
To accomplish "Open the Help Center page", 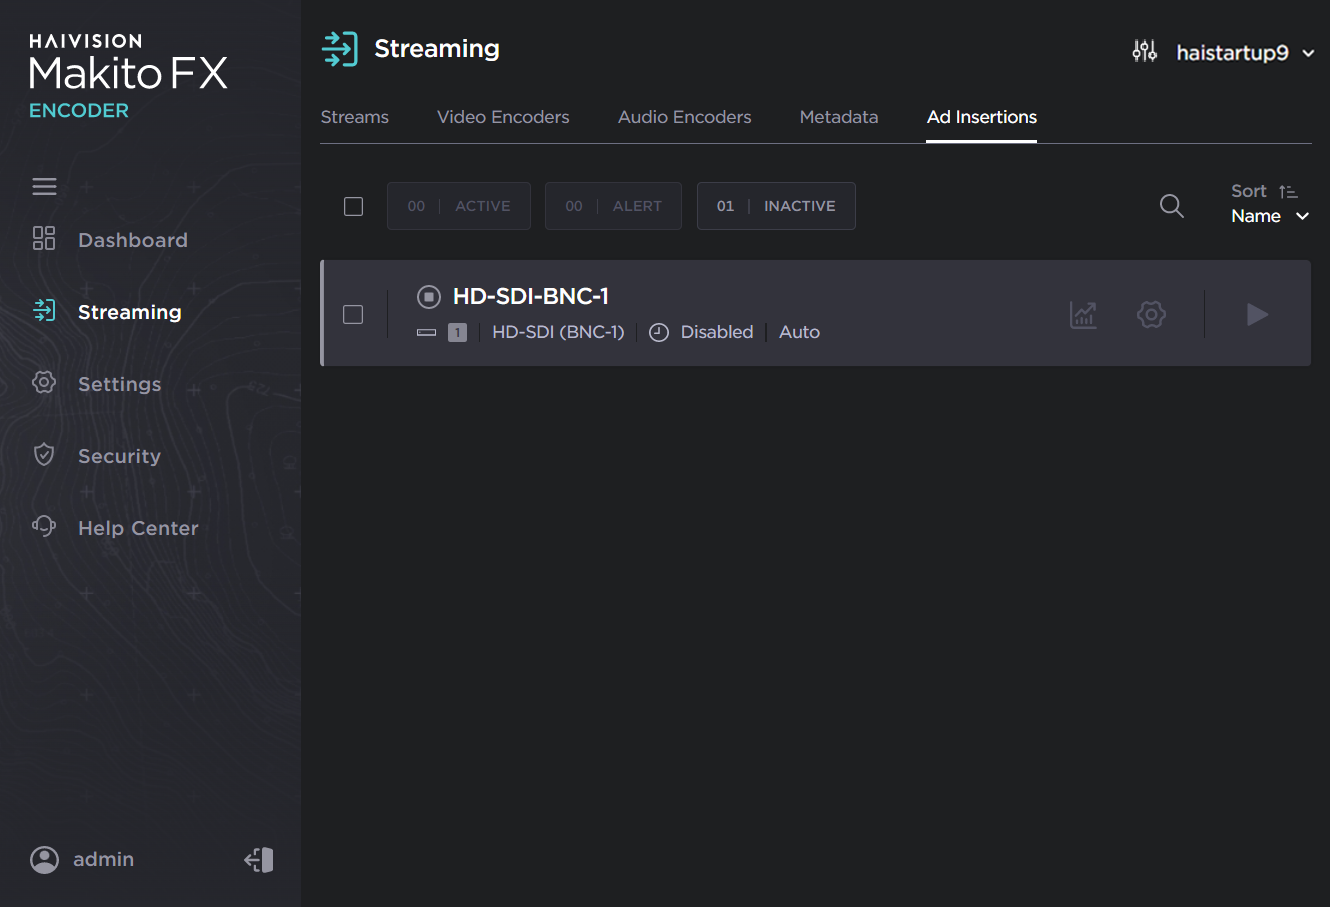I will pos(138,528).
